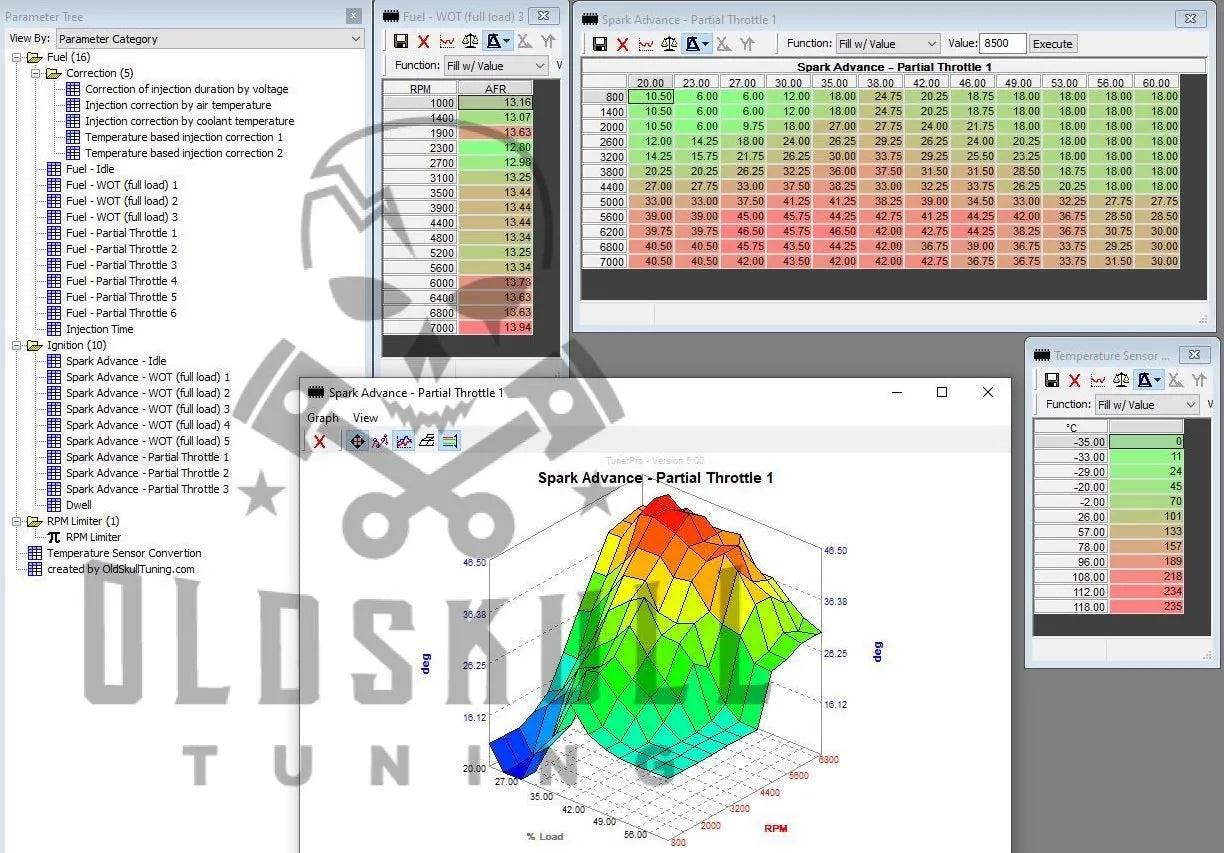This screenshot has width=1224, height=853.
Task: Open the View menu in graph window
Action: 365,418
